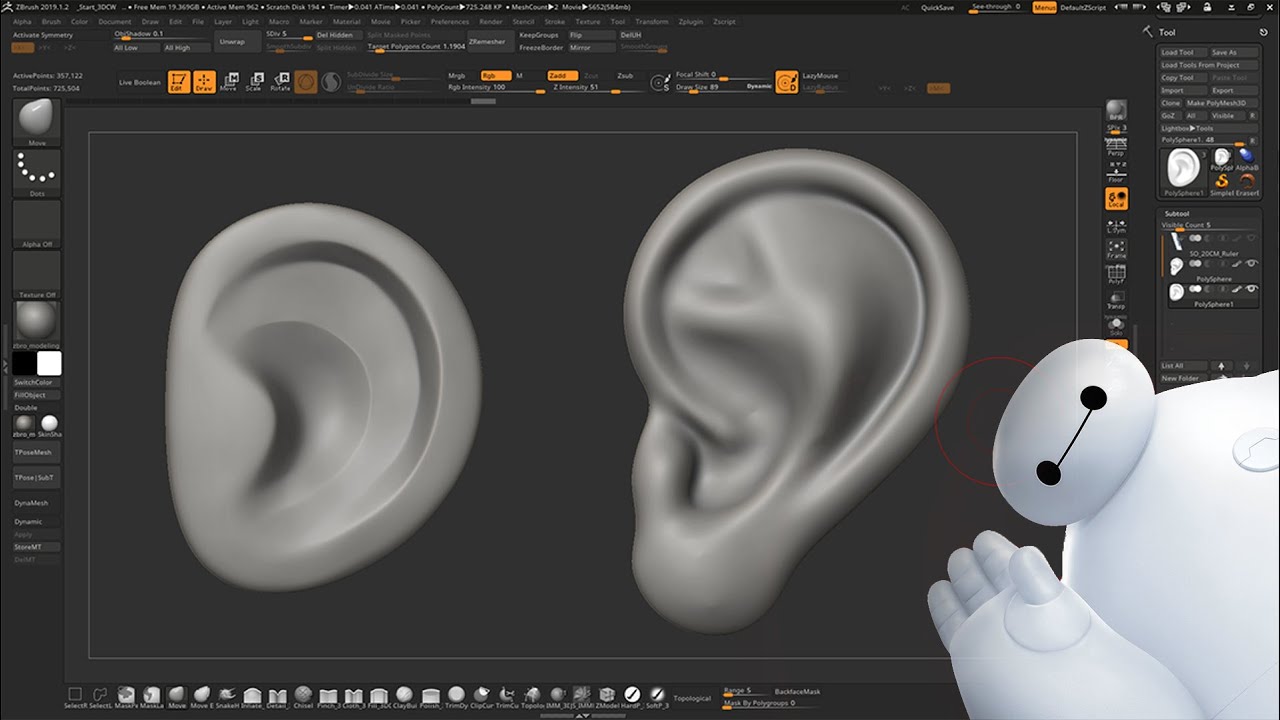1280x720 pixels.
Task: Choose the ClipCurve brush
Action: point(482,697)
